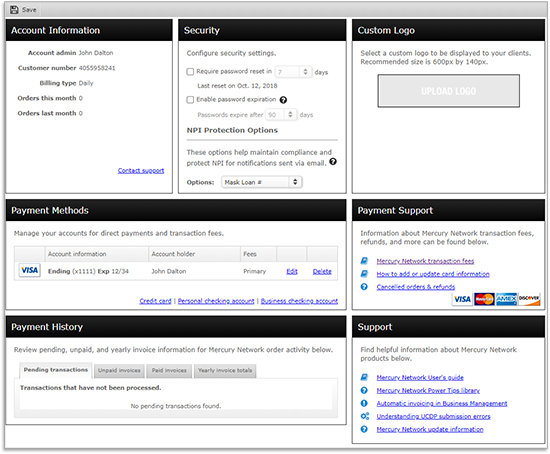Click the Visa logo in Payment Support
550x454 pixels.
tap(462, 300)
